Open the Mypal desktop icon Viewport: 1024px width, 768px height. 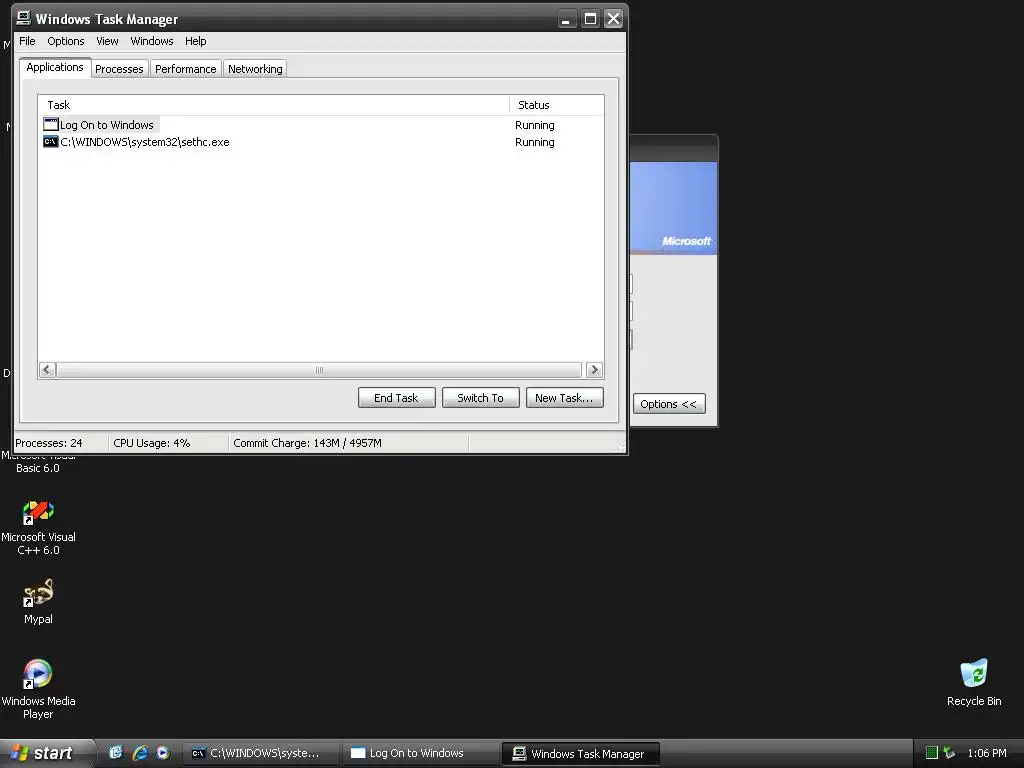[x=38, y=602]
